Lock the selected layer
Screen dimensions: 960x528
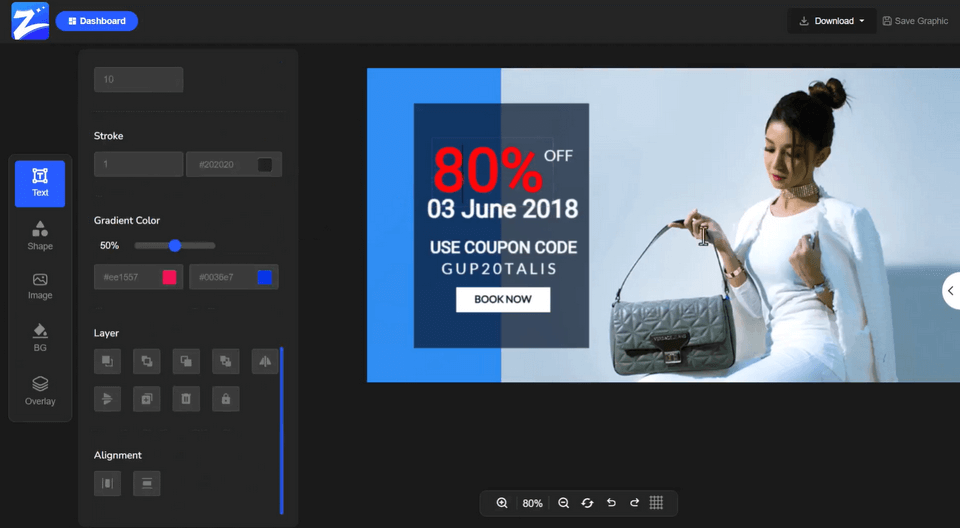(x=225, y=399)
